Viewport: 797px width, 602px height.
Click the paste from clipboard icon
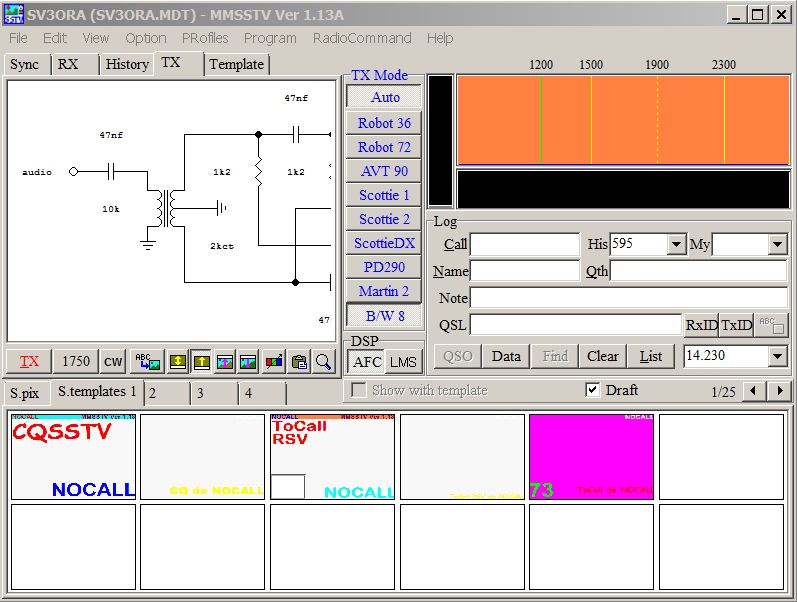click(x=299, y=362)
